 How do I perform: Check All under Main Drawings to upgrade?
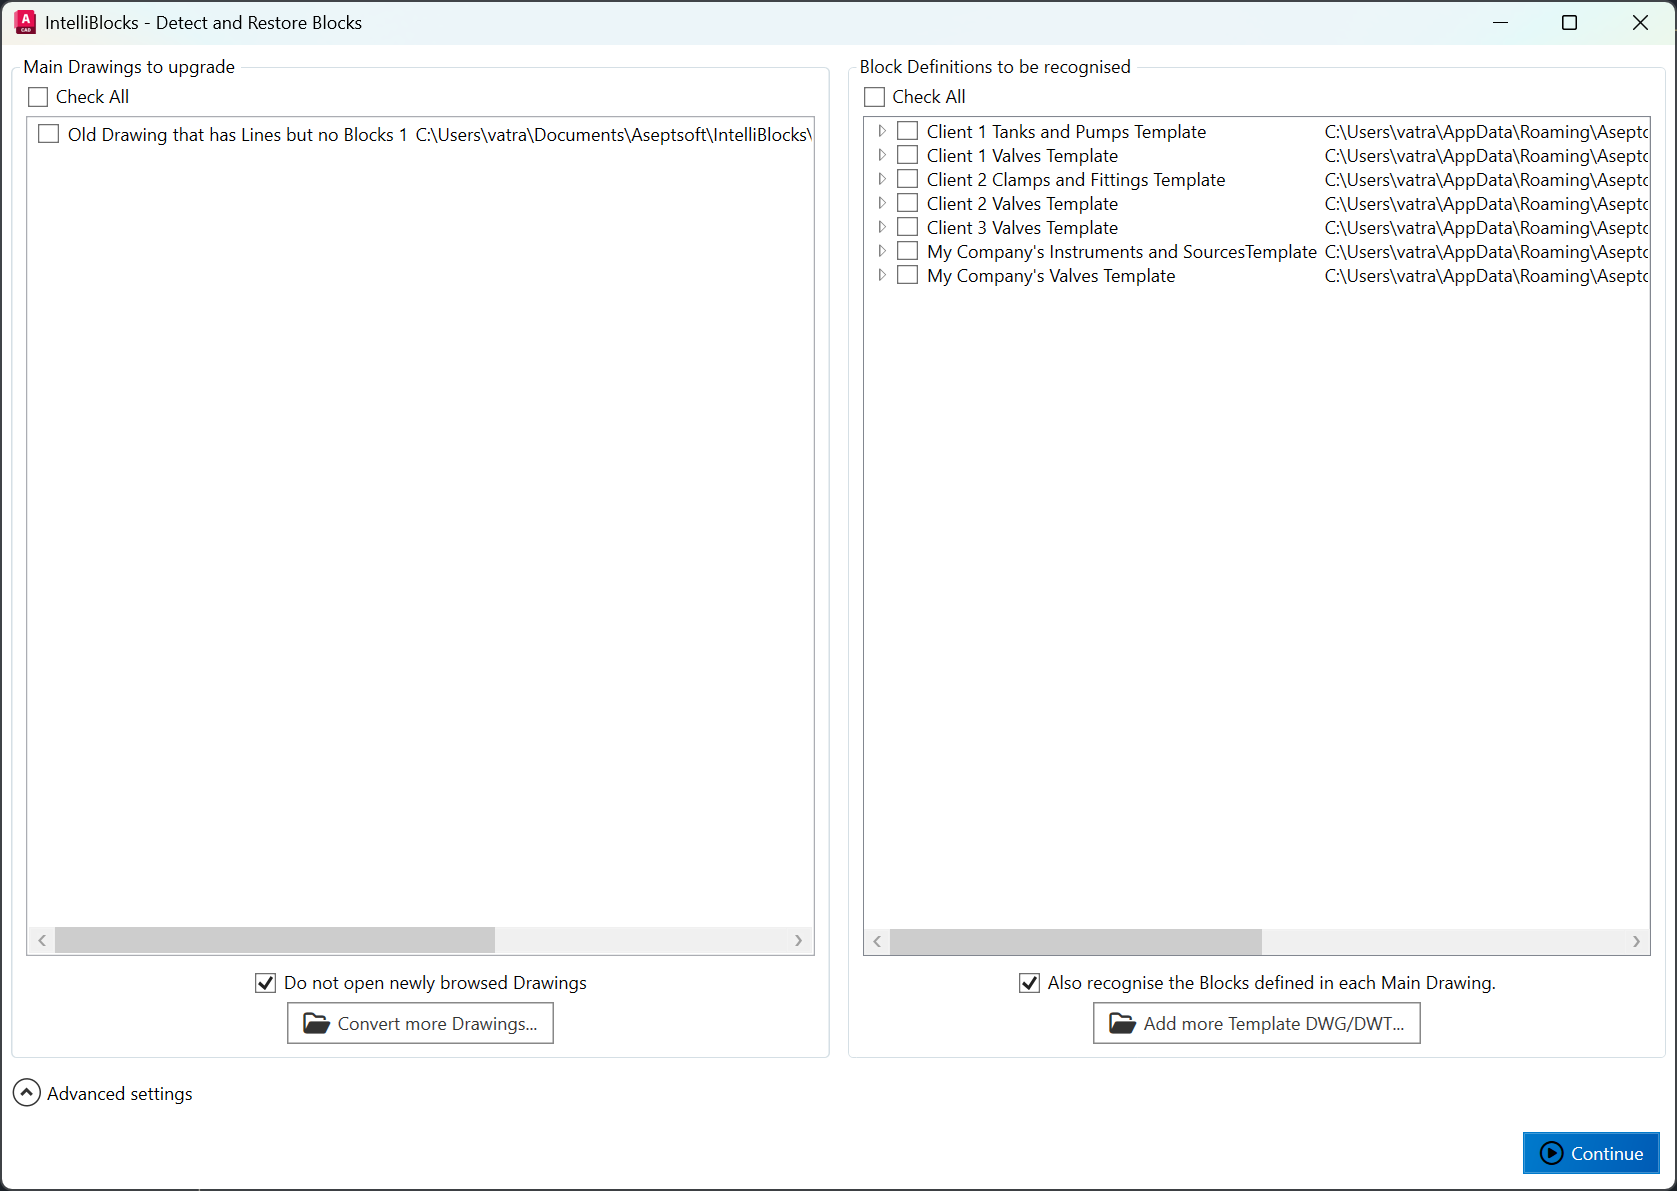point(38,97)
